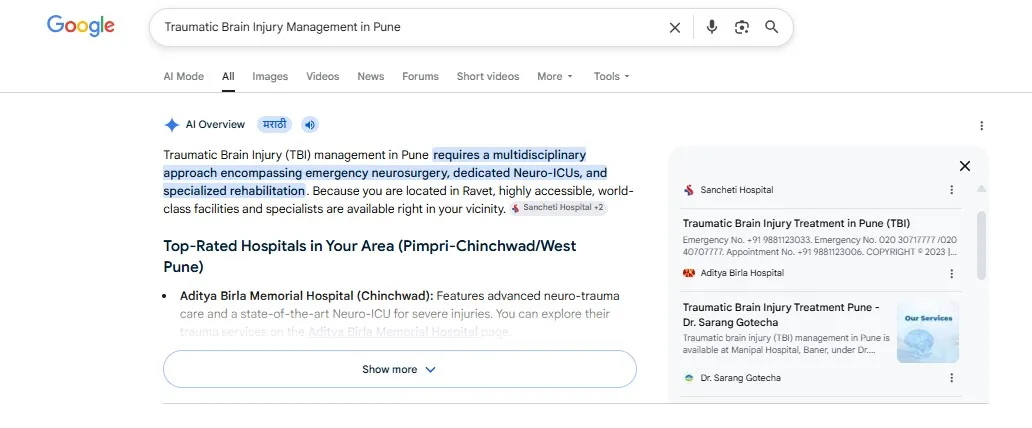Open Traumatic Brain Injury Treatment in Pune link
This screenshot has height=428, width=1032.
pos(796,223)
